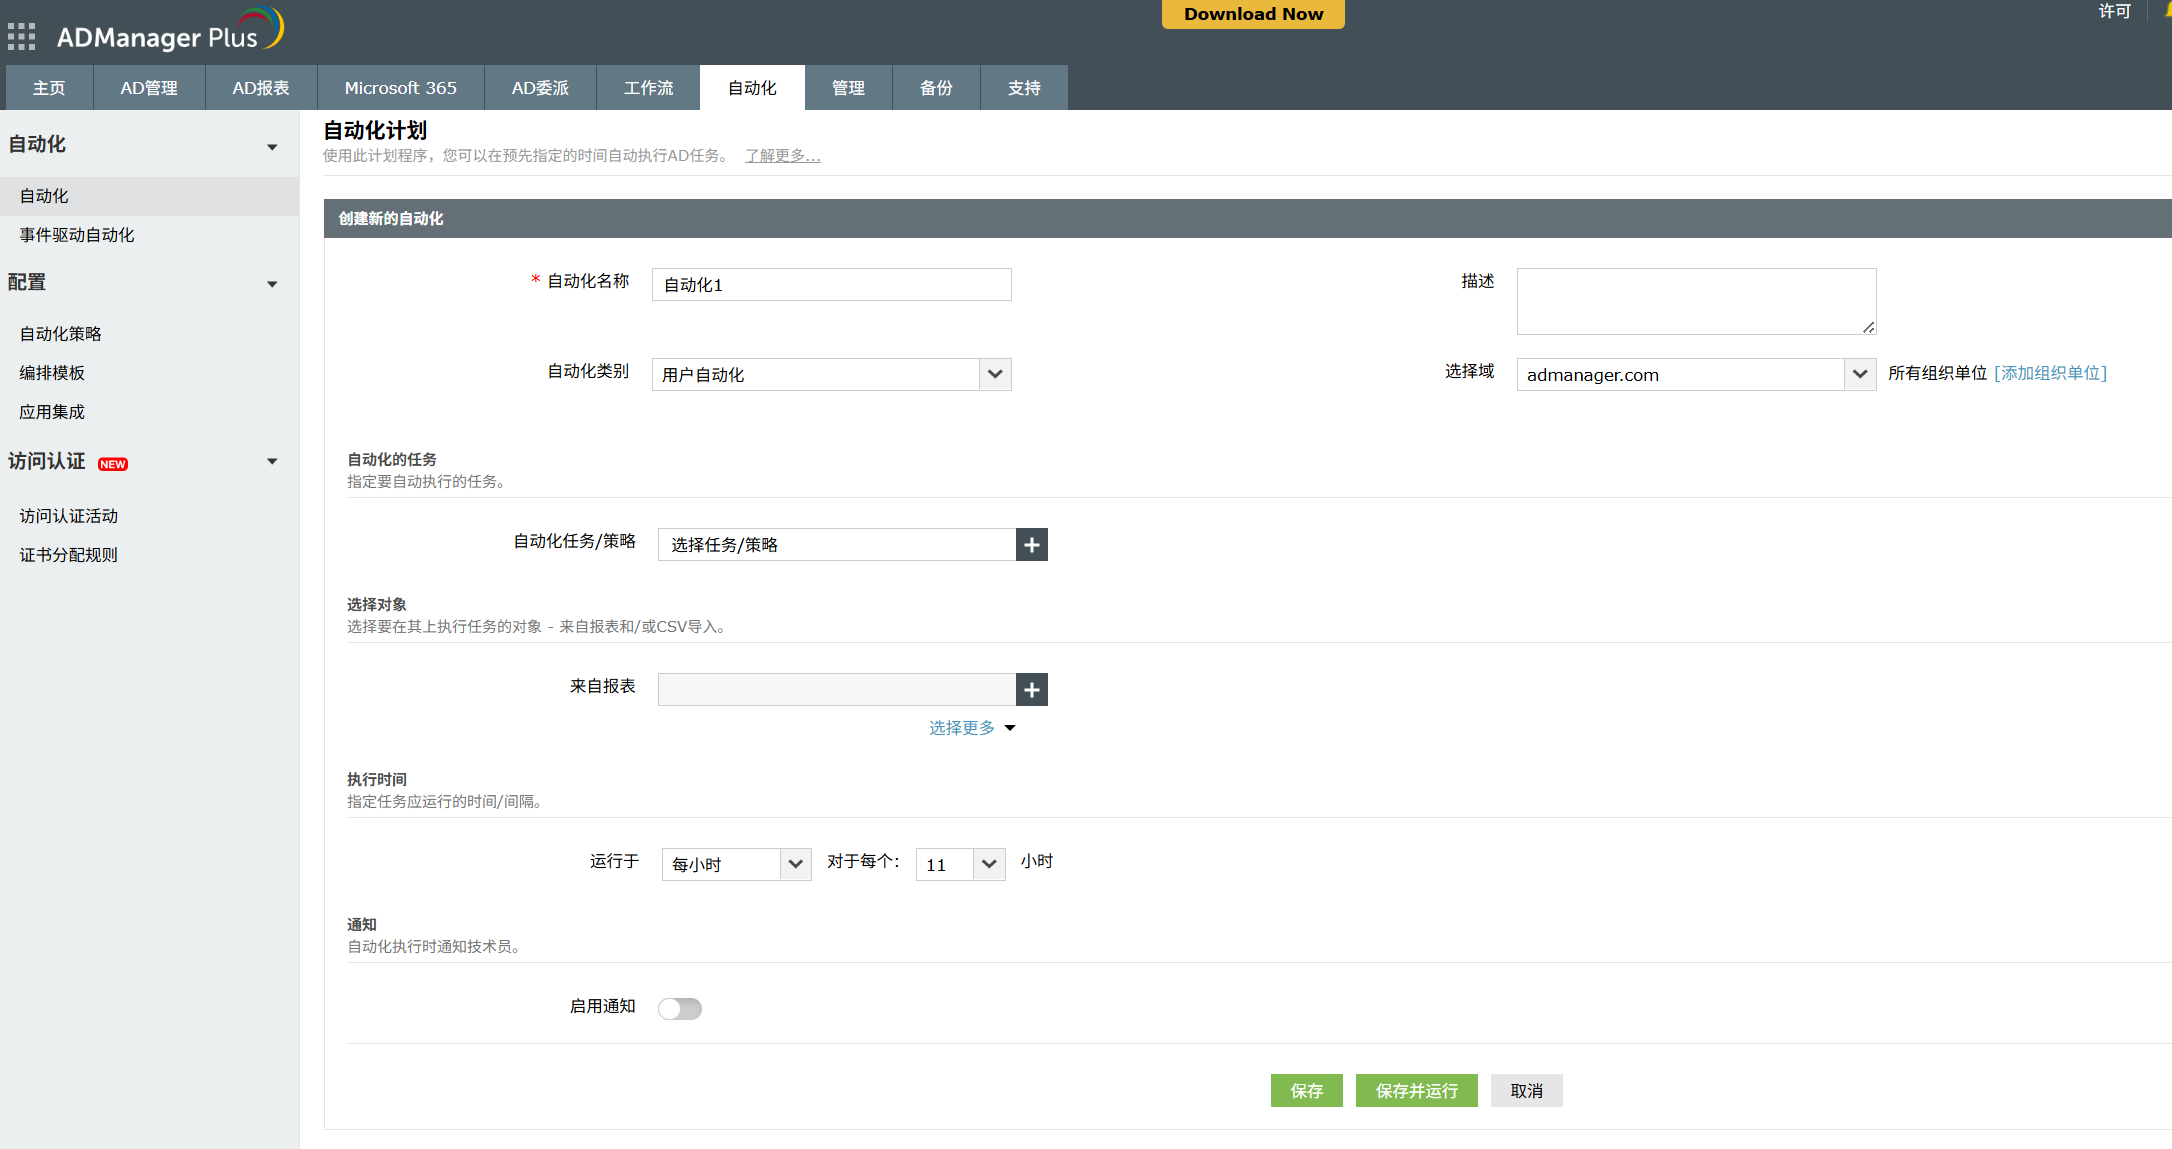
Task: Expand the 选择更多 arrow
Action: [x=1010, y=728]
